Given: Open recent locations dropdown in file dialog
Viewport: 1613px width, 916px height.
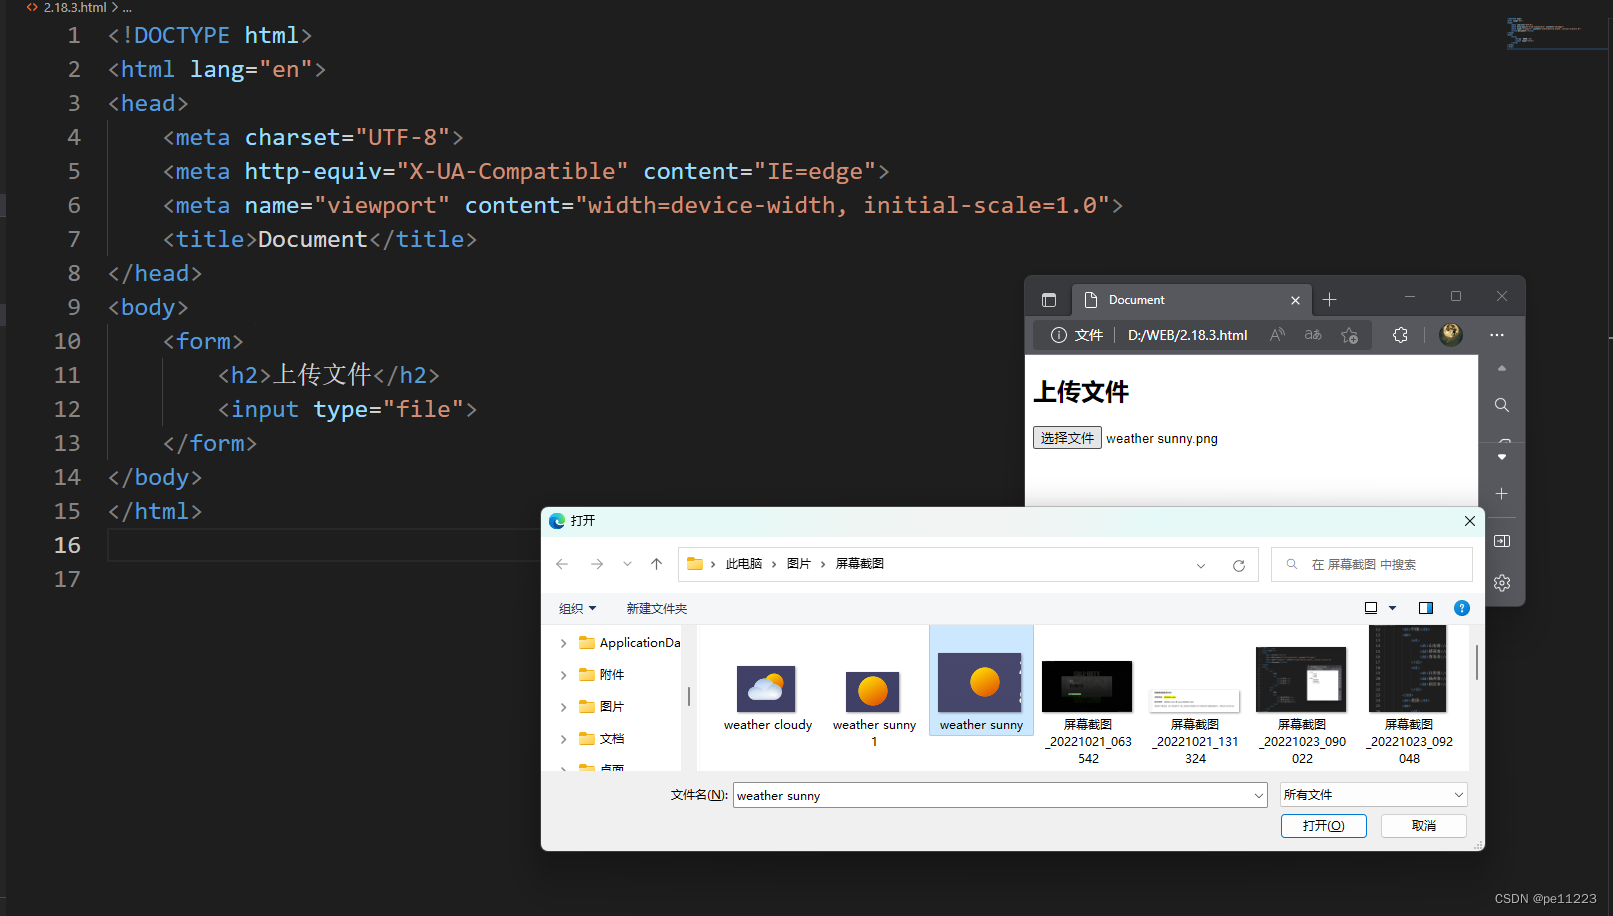Looking at the screenshot, I should (x=627, y=564).
